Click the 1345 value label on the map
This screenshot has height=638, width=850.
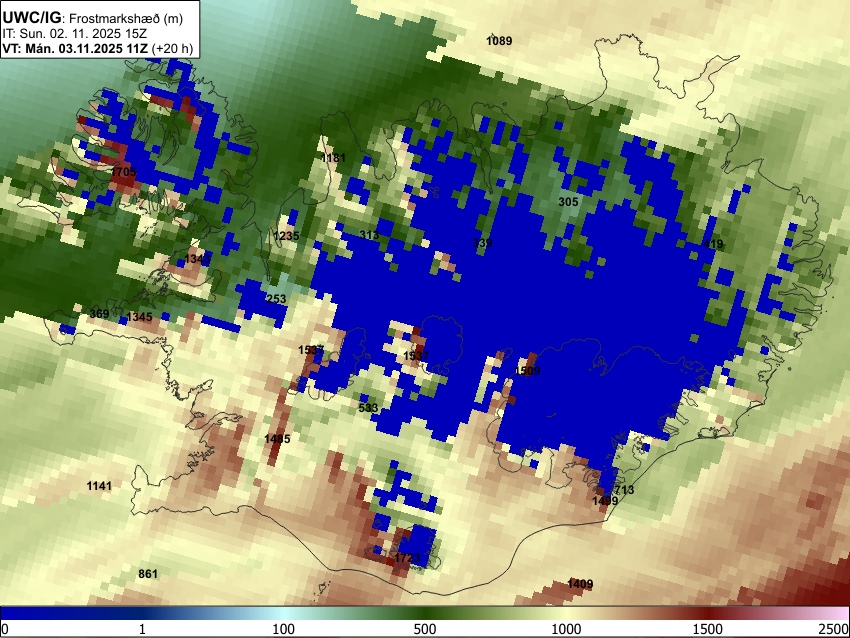click(139, 317)
